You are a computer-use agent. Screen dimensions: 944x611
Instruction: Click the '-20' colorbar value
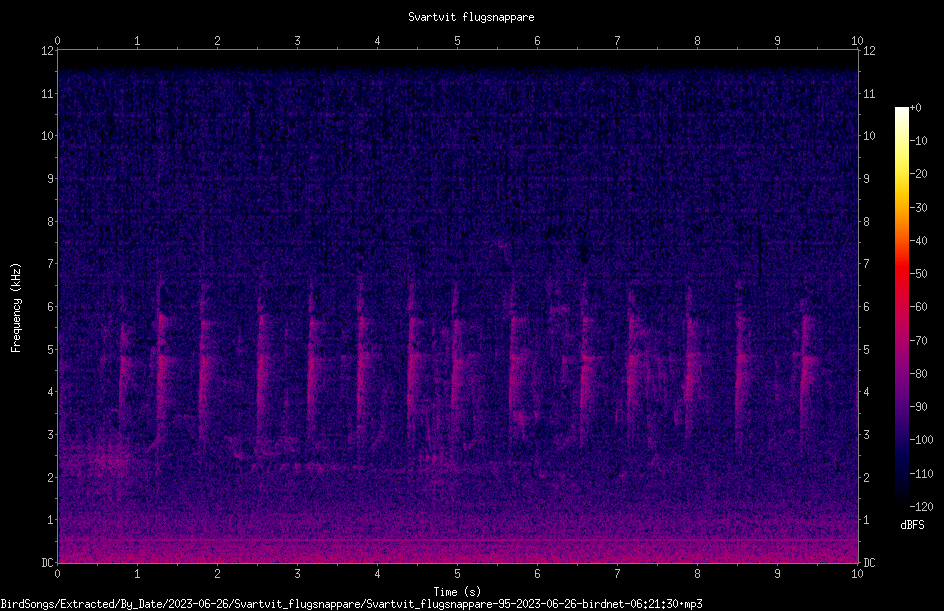pyautogui.click(x=918, y=174)
